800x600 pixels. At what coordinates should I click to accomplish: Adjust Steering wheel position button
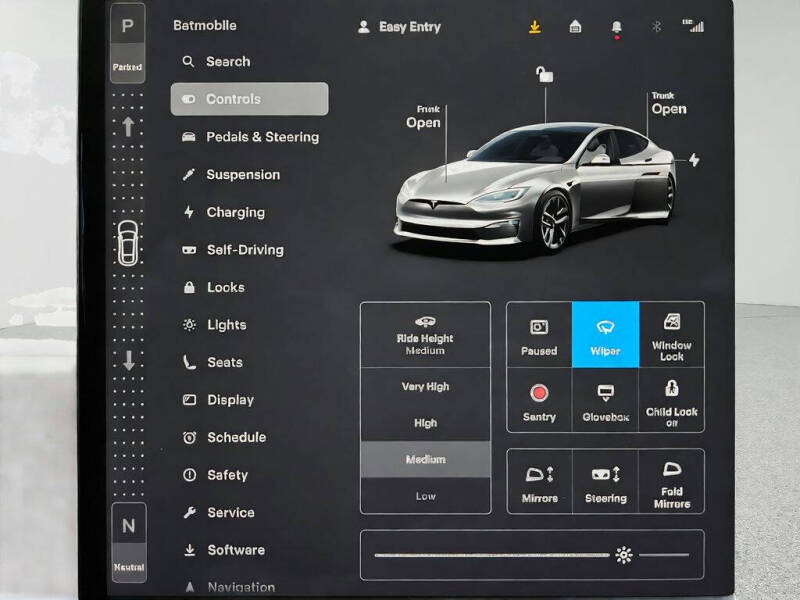pyautogui.click(x=605, y=481)
